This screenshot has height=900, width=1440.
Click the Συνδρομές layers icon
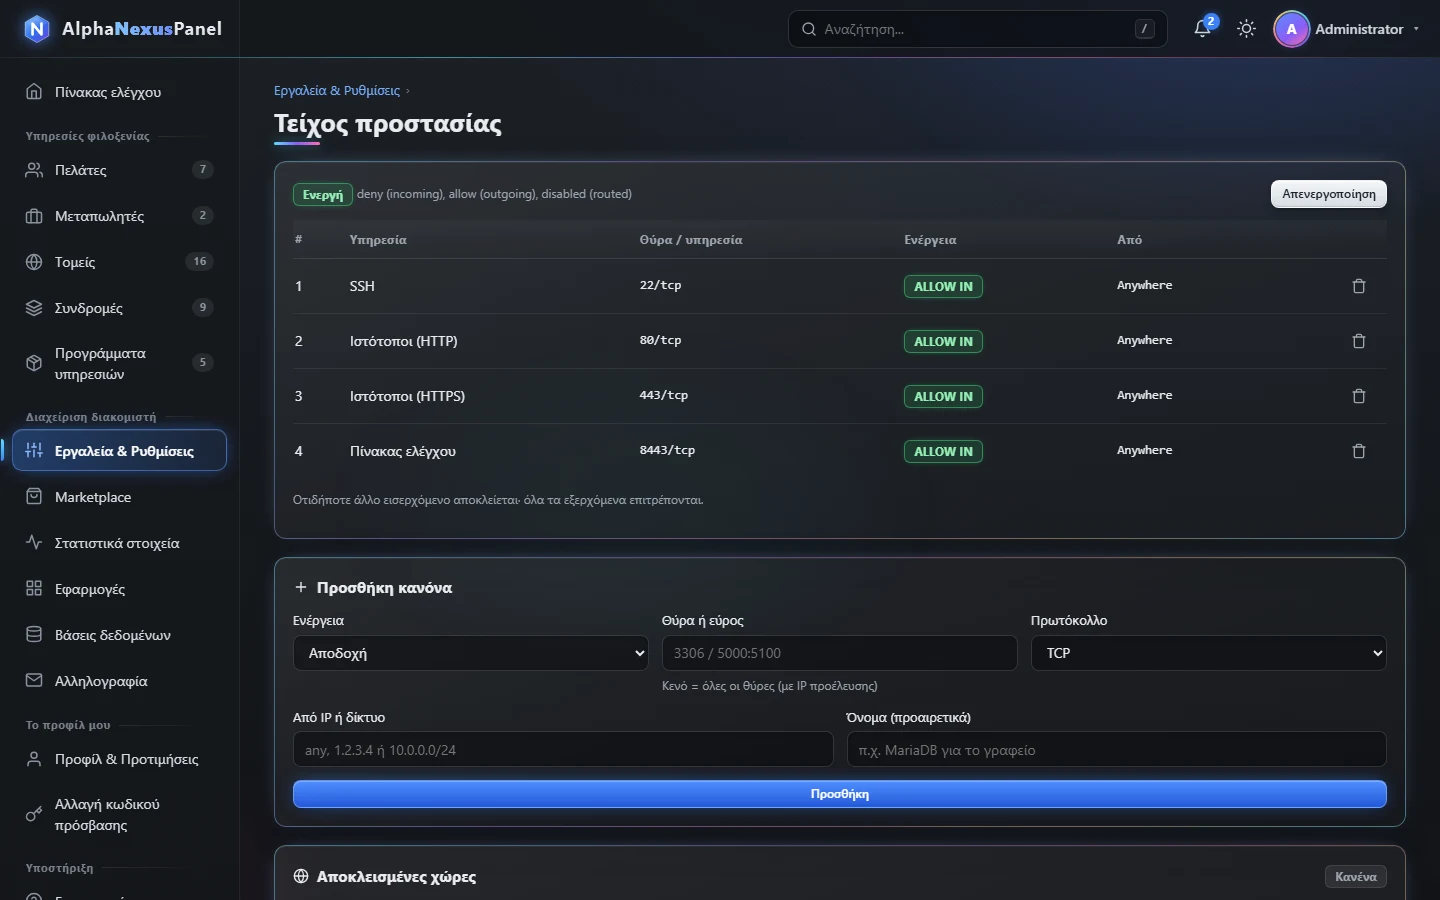coord(34,308)
